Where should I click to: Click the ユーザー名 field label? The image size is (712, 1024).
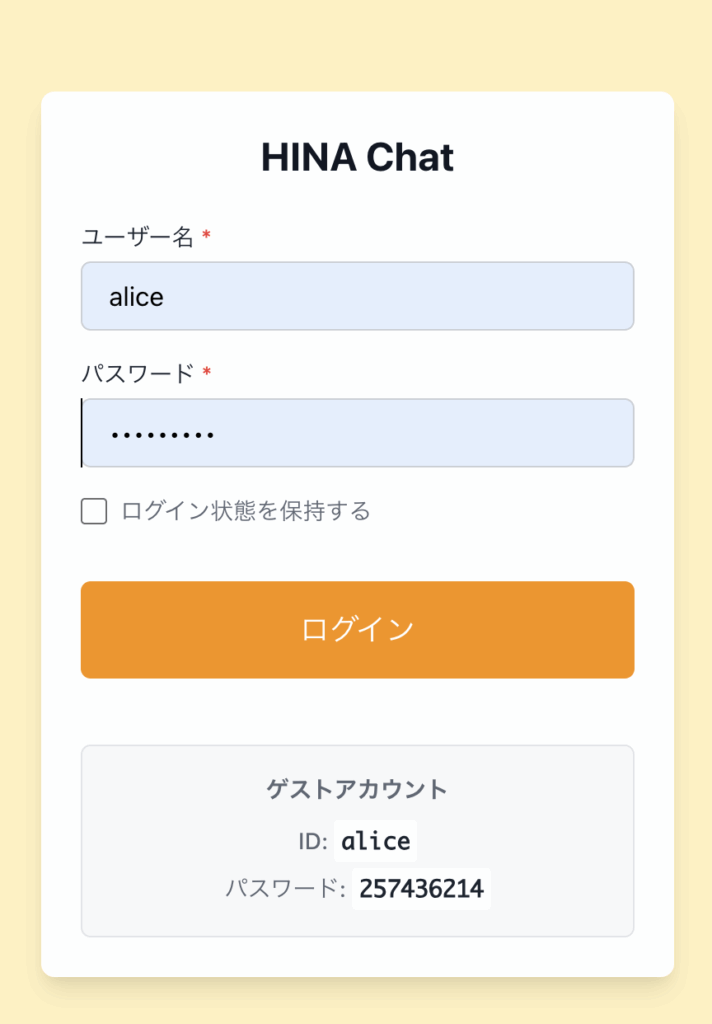[x=137, y=237]
